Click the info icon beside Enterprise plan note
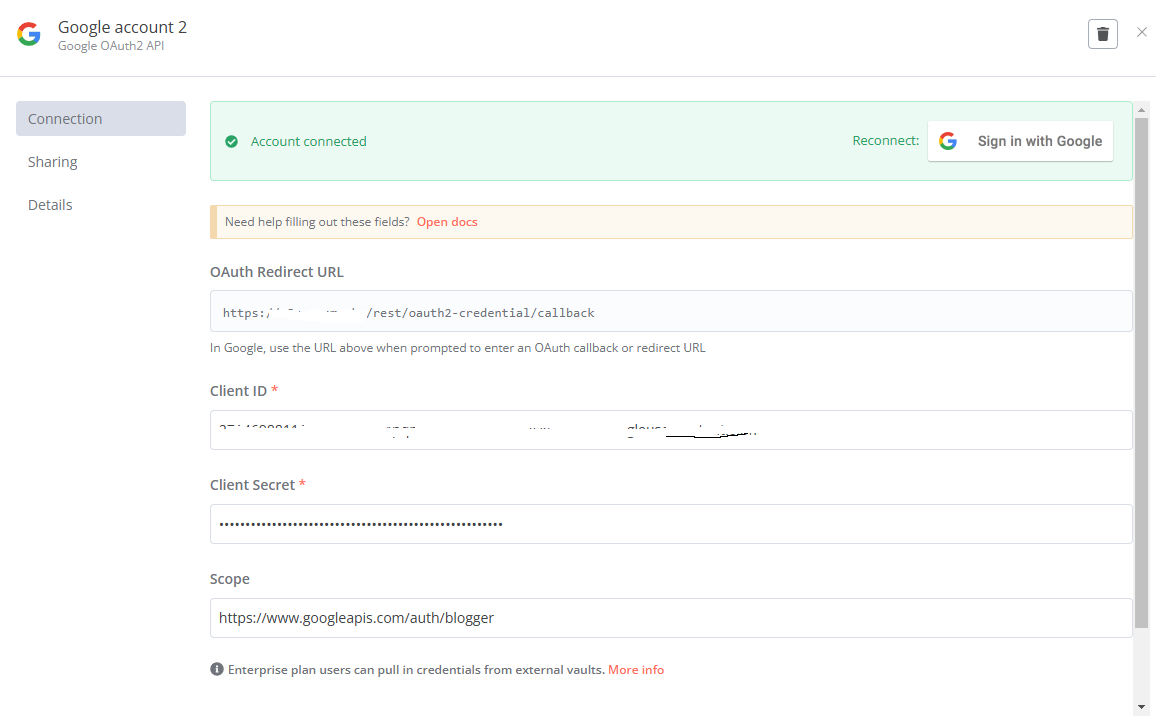 coord(217,669)
